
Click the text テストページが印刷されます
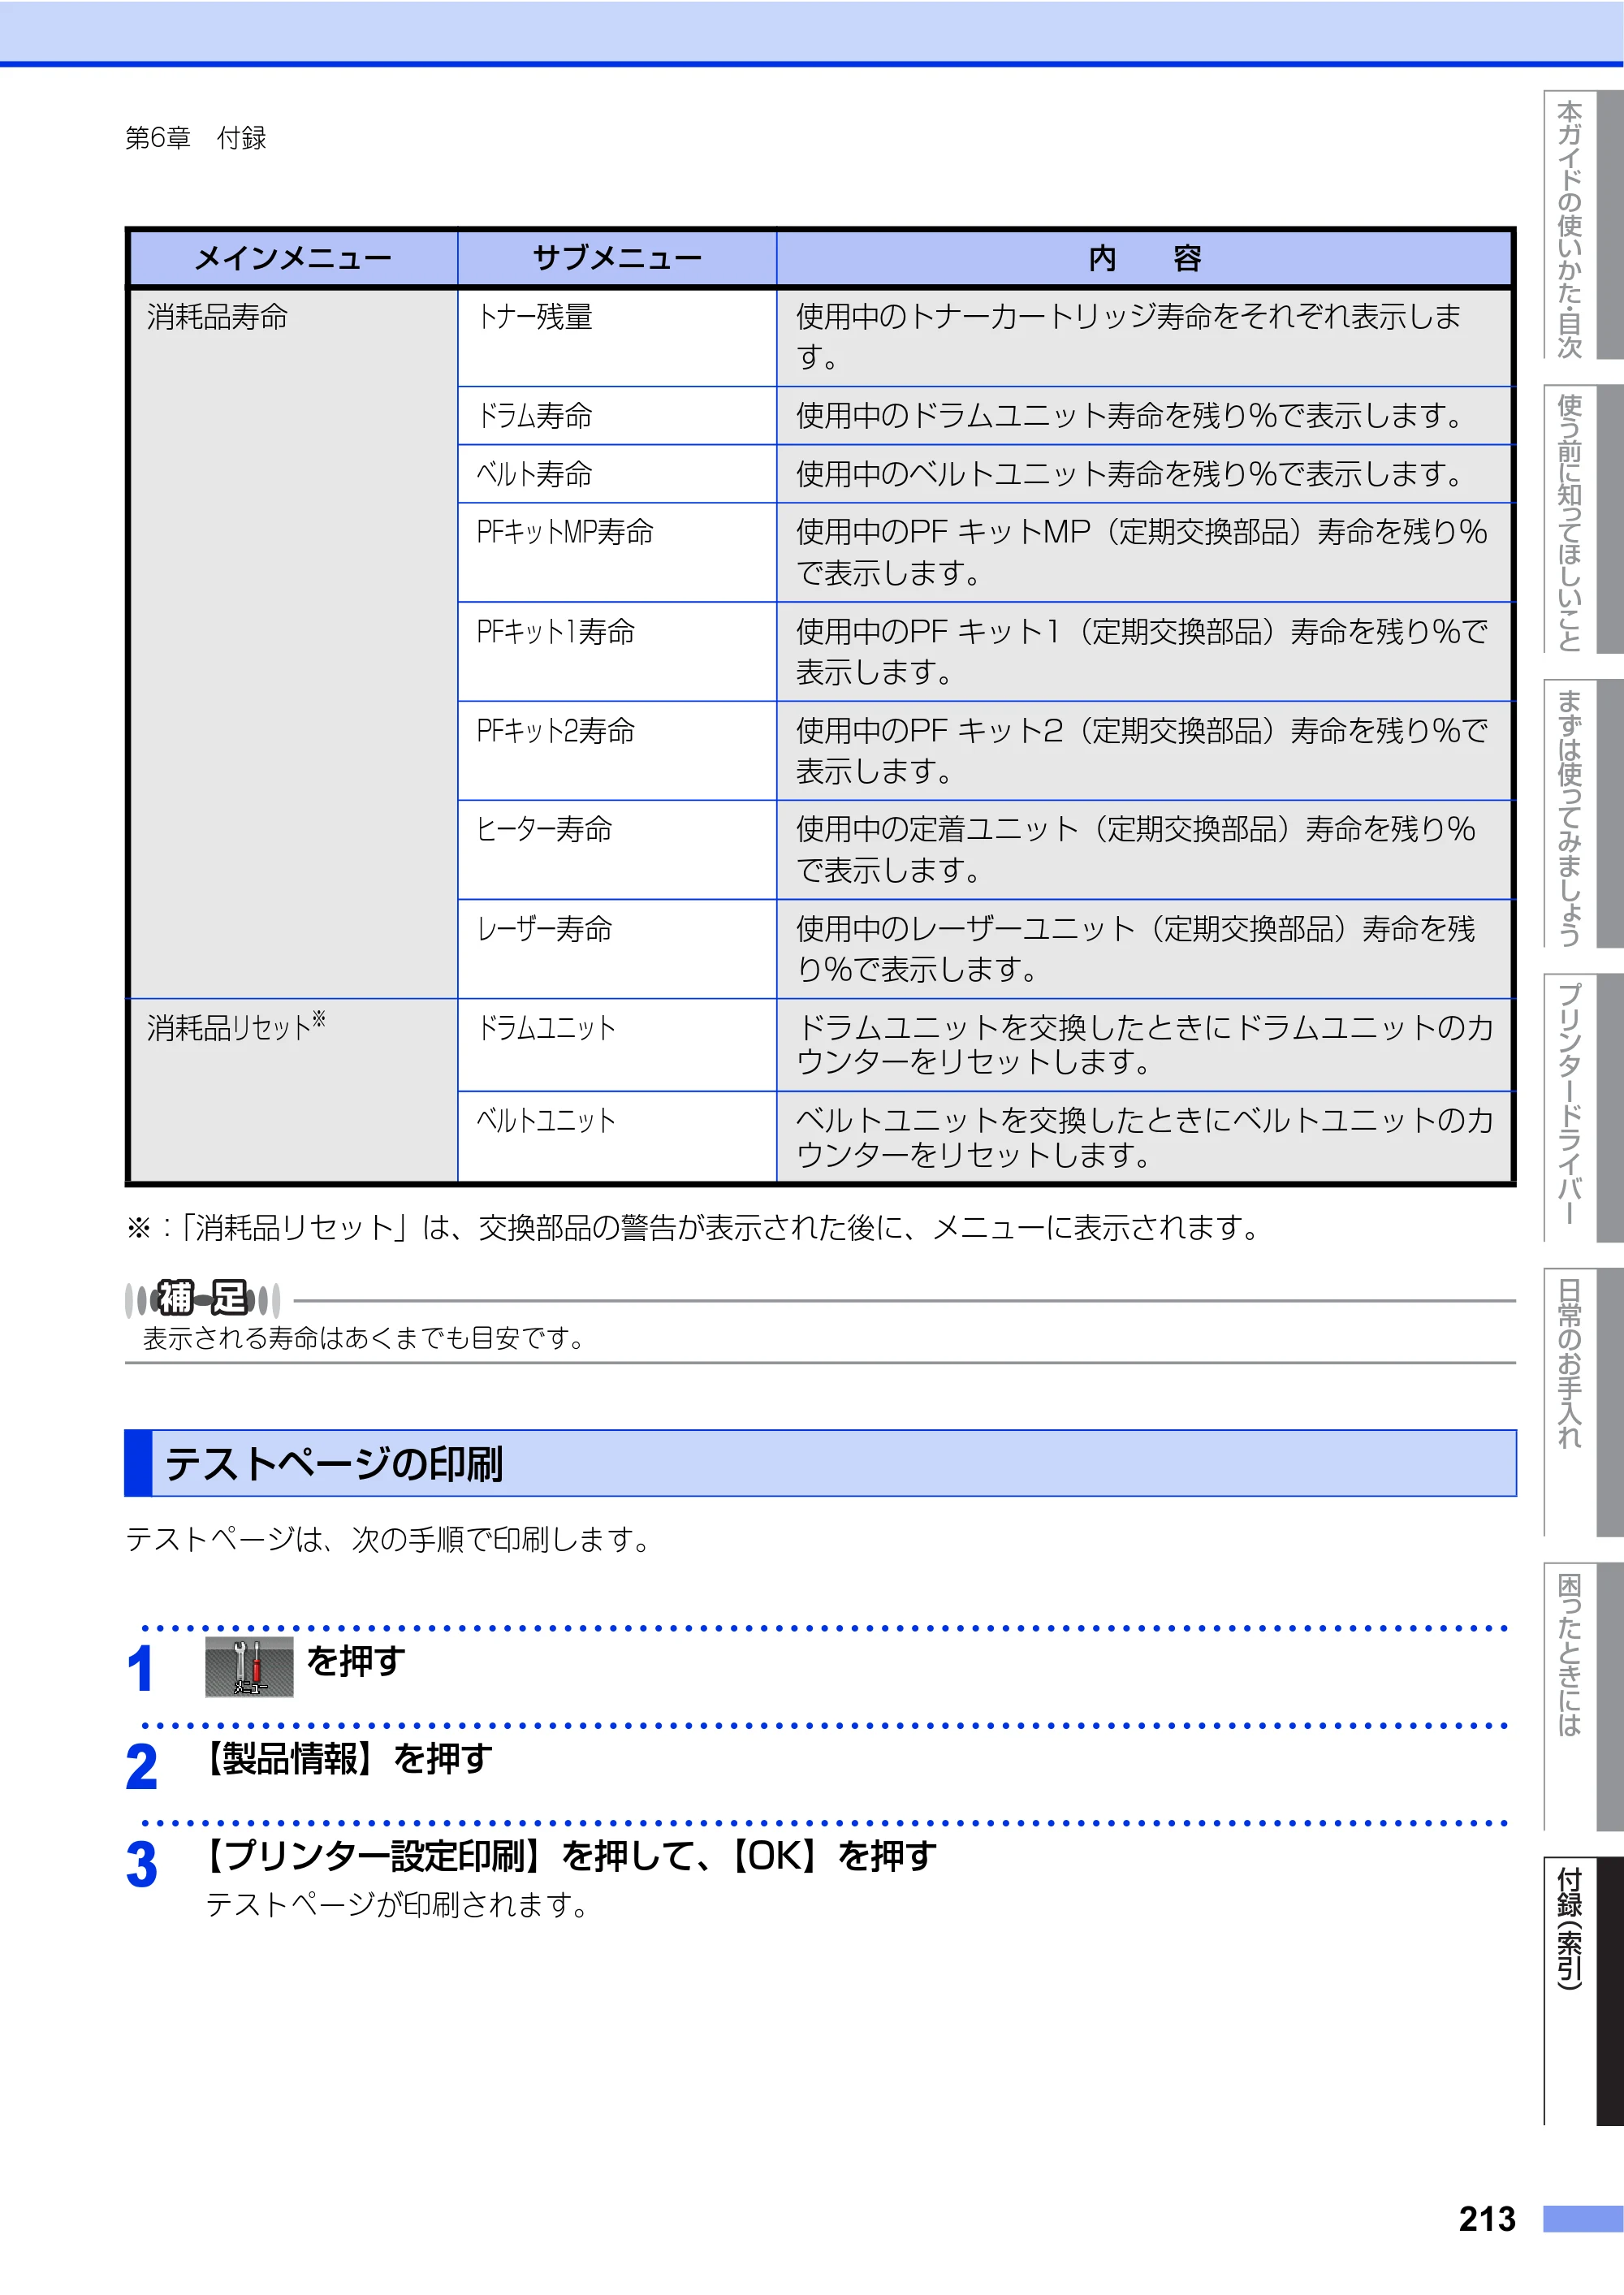[397, 1904]
